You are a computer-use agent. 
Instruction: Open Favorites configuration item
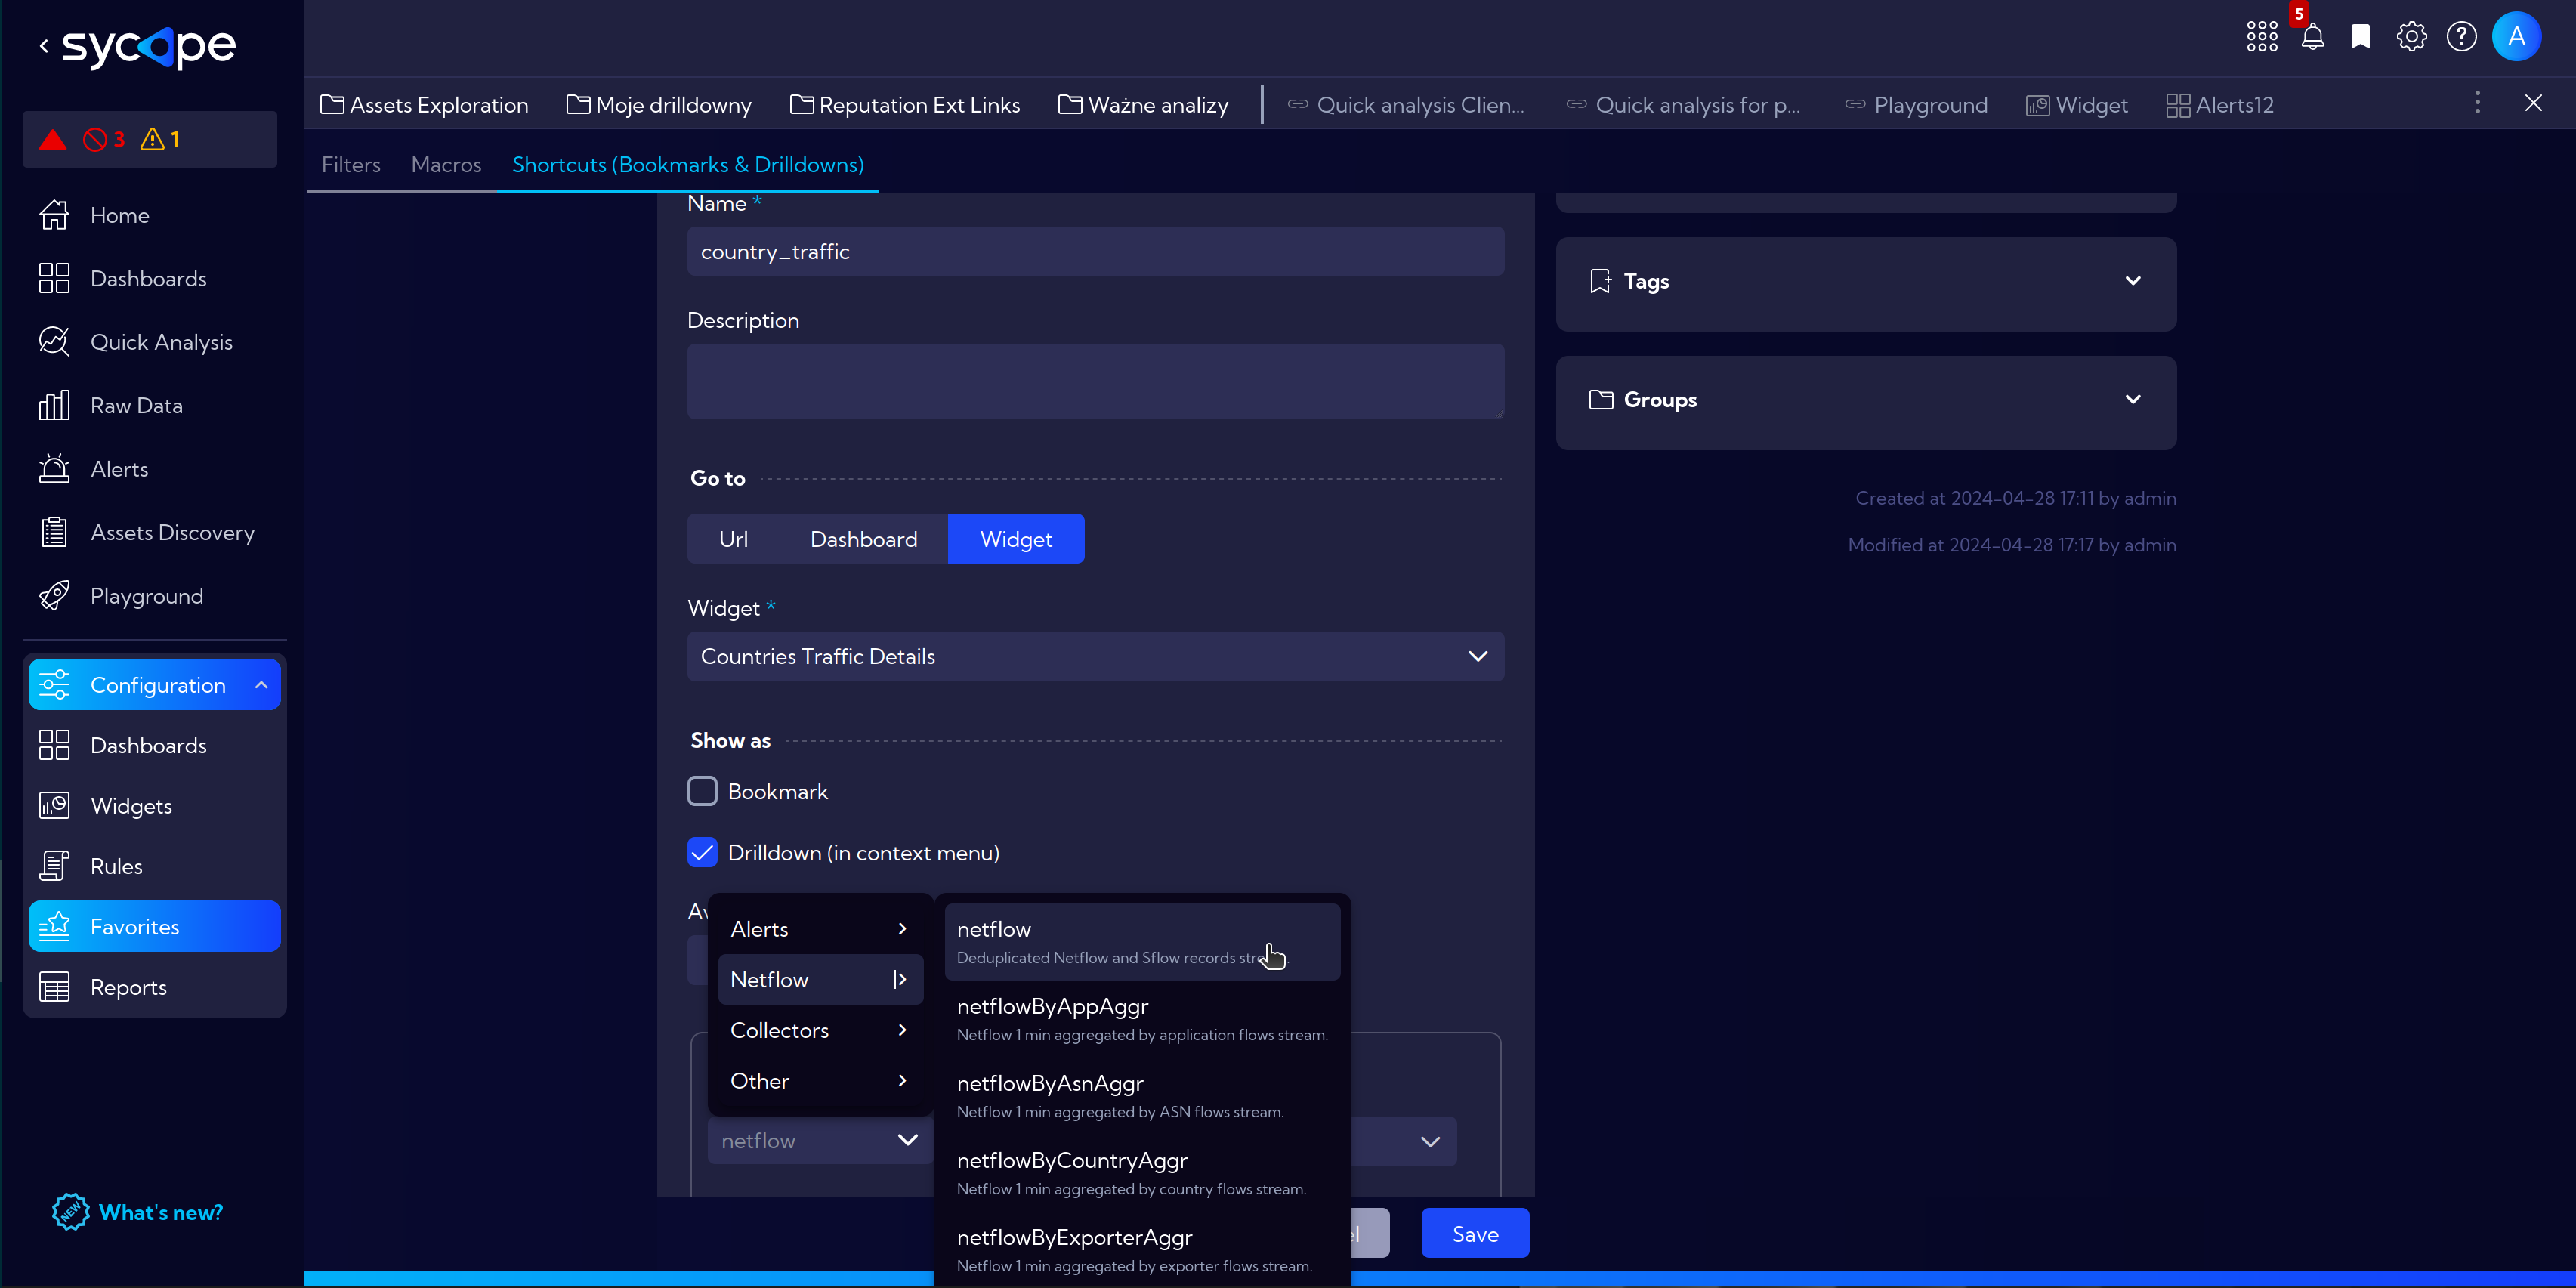pyautogui.click(x=155, y=926)
